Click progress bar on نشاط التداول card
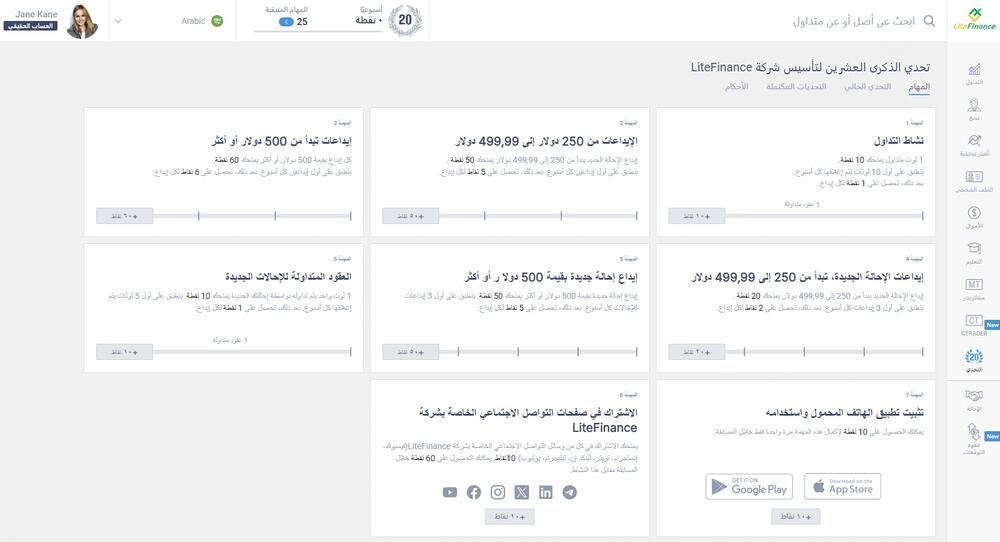This screenshot has height=542, width=1000. pyautogui.click(x=824, y=216)
